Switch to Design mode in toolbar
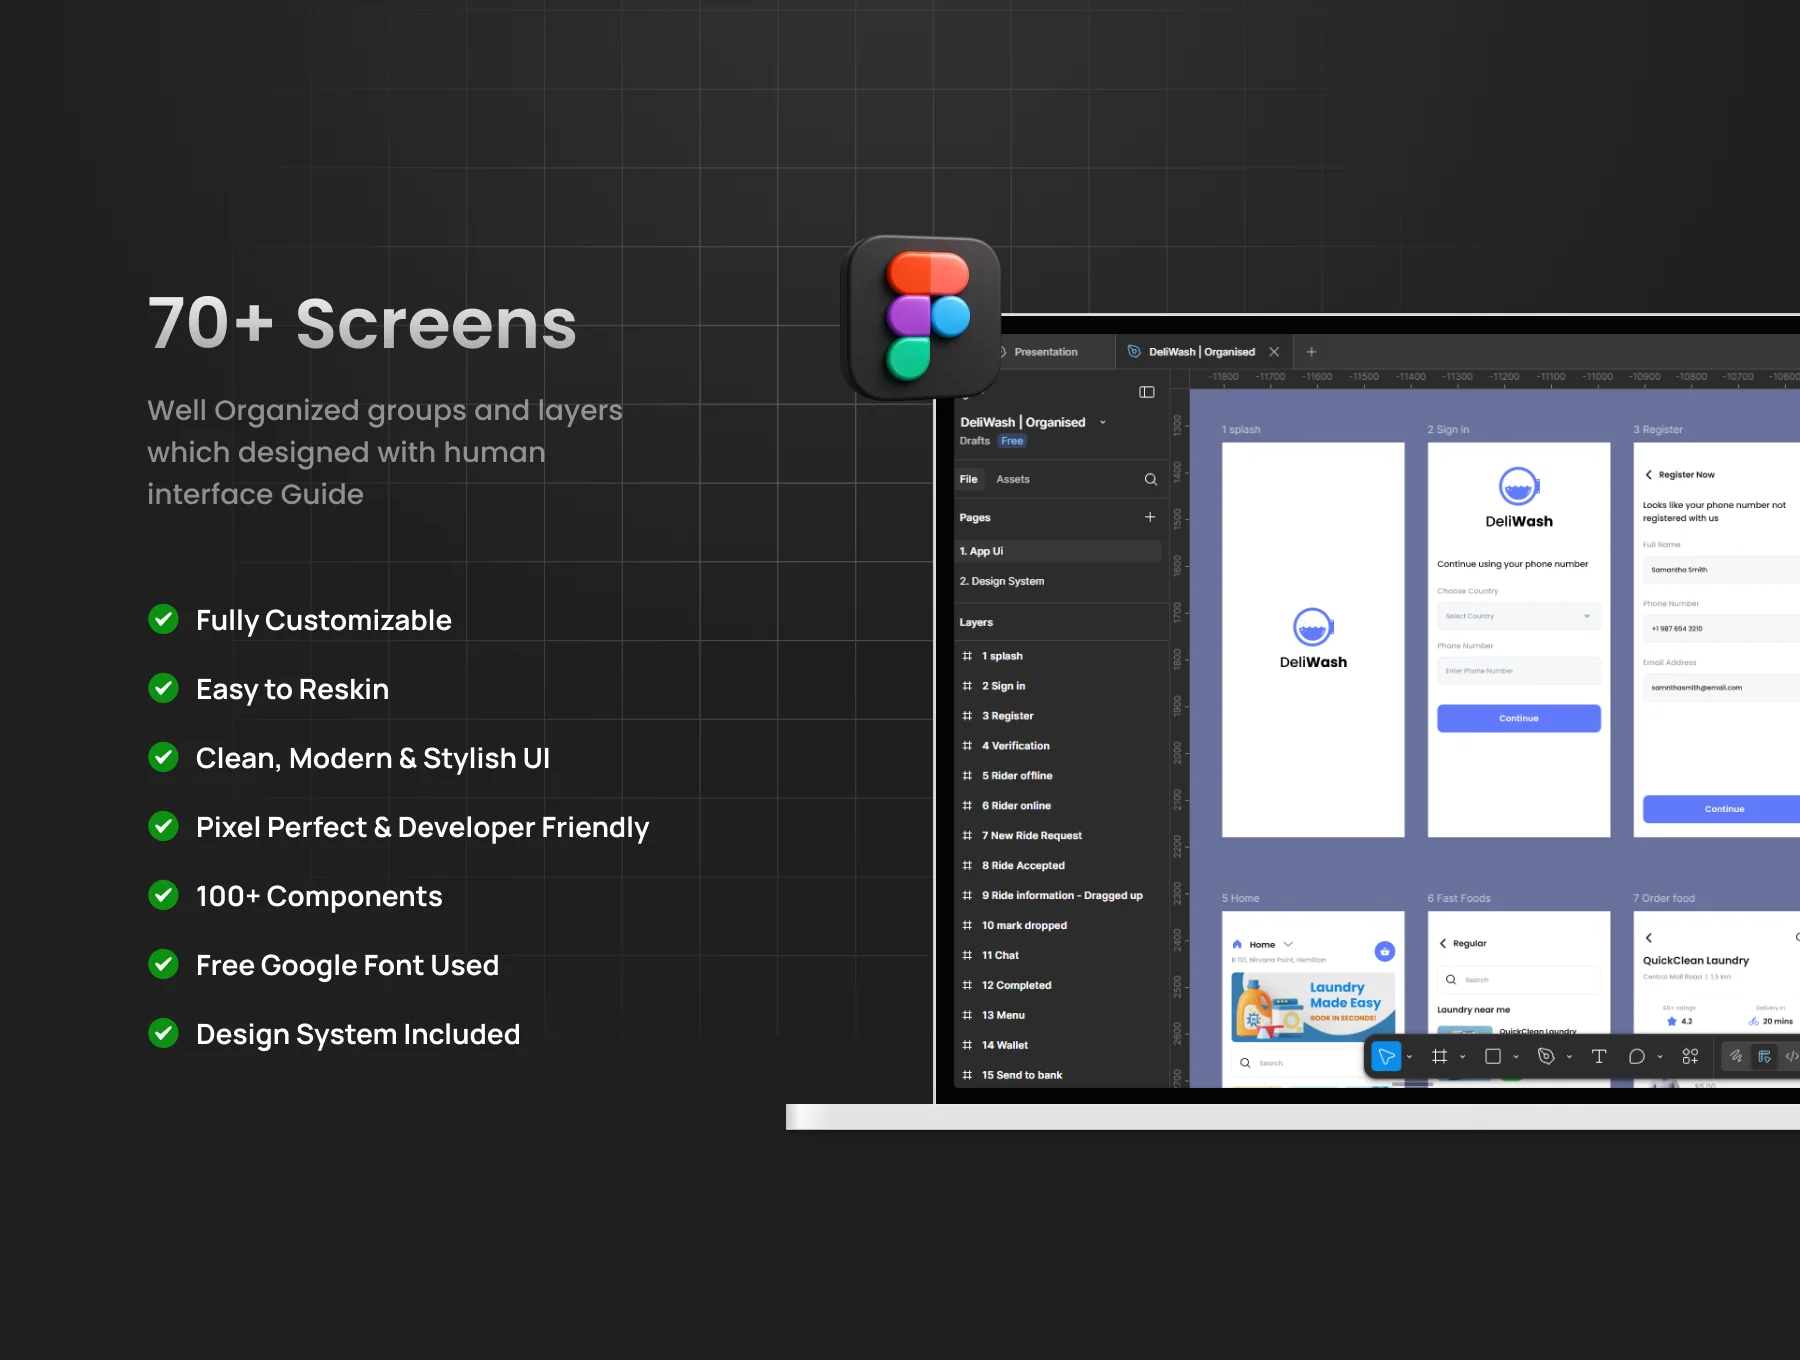 point(1764,1056)
